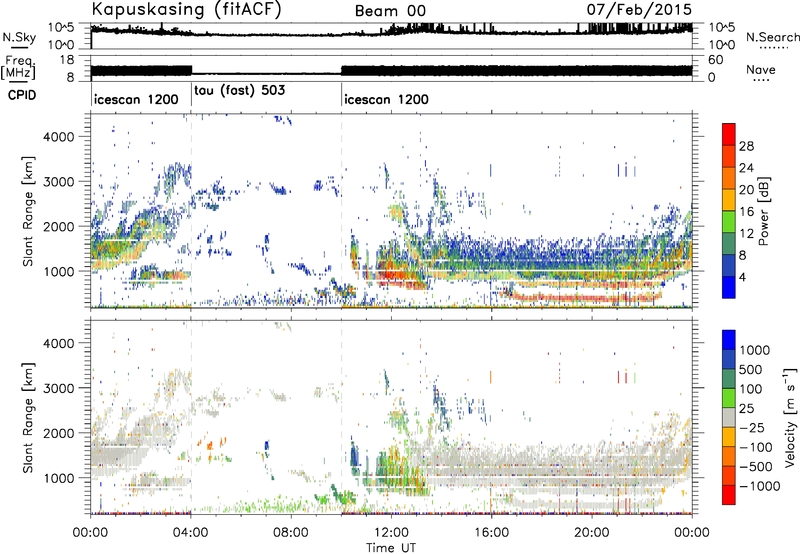The width and height of the screenshot is (800, 554).
Task: Click the 25 label on Velocity colorbar
Action: 746,409
